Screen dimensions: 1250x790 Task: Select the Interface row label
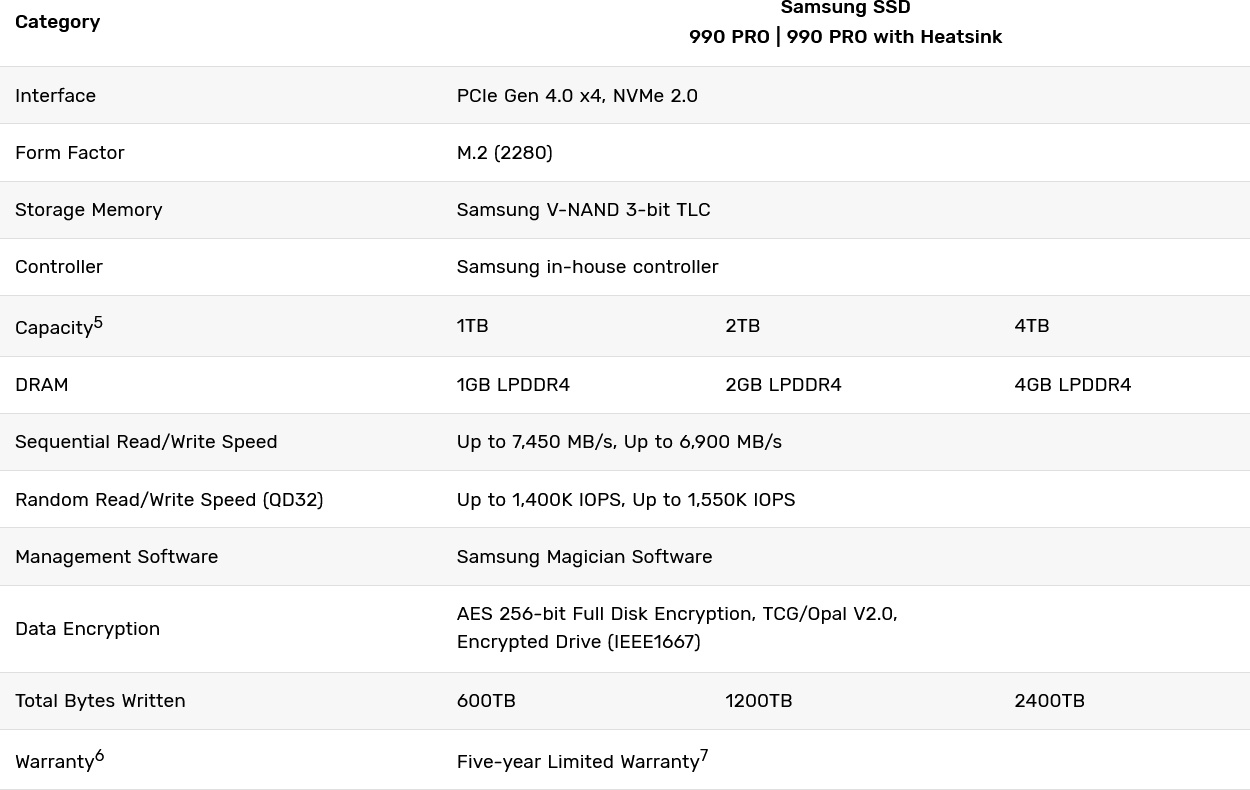[55, 96]
